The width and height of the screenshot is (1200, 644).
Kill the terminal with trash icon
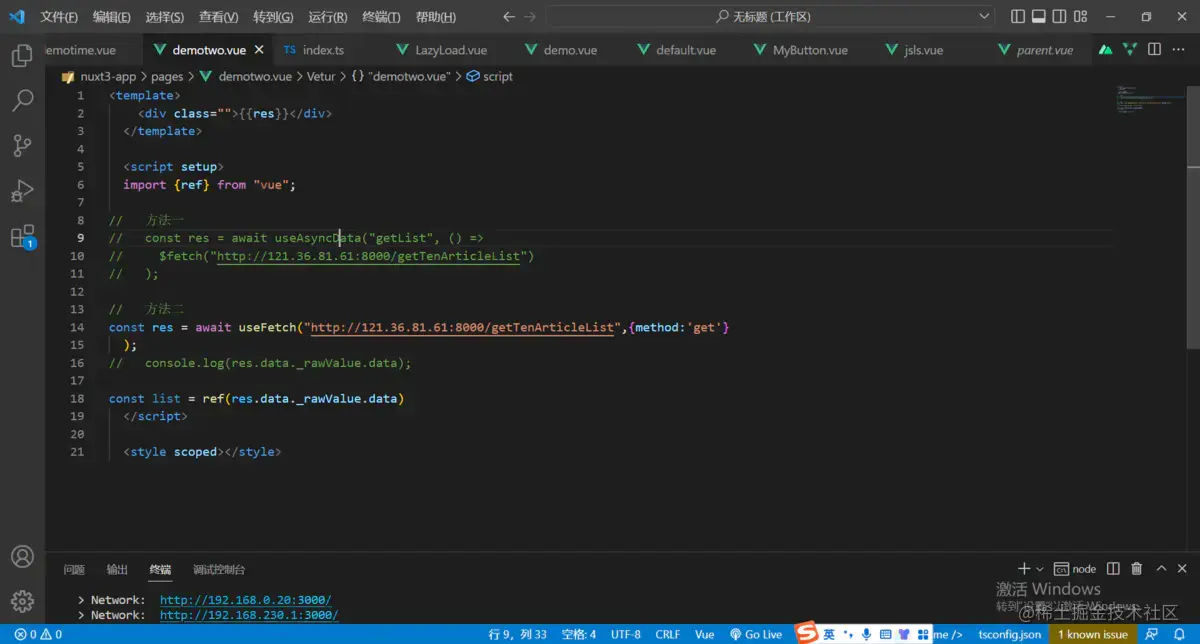tap(1137, 569)
